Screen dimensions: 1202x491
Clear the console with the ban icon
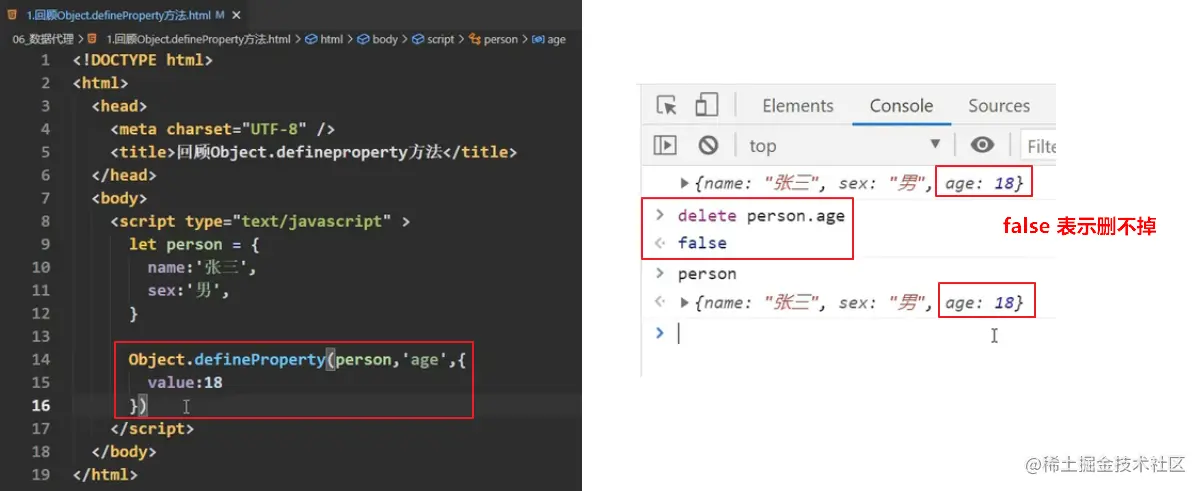(x=708, y=145)
